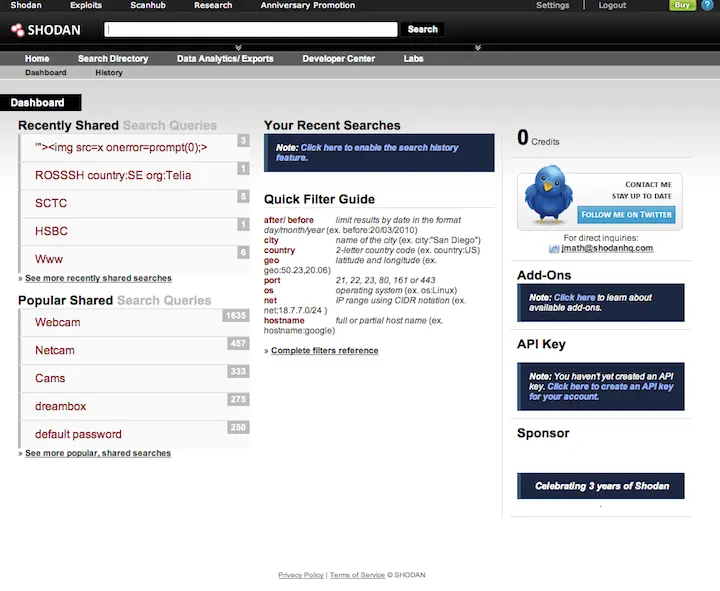Open the default password popular query
720x591 pixels.
[78, 434]
